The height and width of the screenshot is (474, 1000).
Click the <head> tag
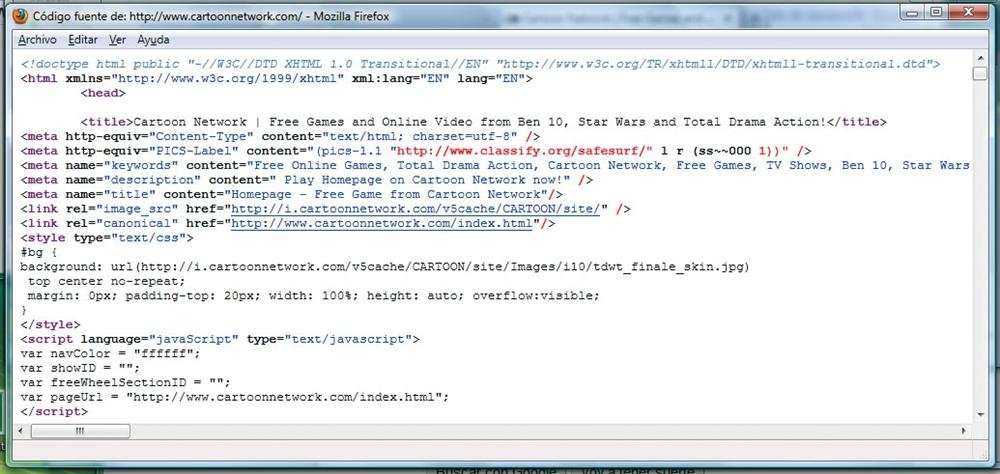coord(103,93)
